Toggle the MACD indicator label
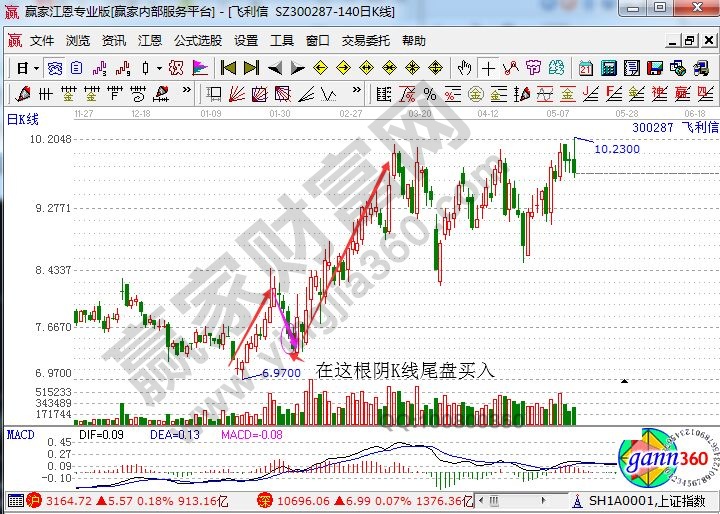 tap(20, 435)
